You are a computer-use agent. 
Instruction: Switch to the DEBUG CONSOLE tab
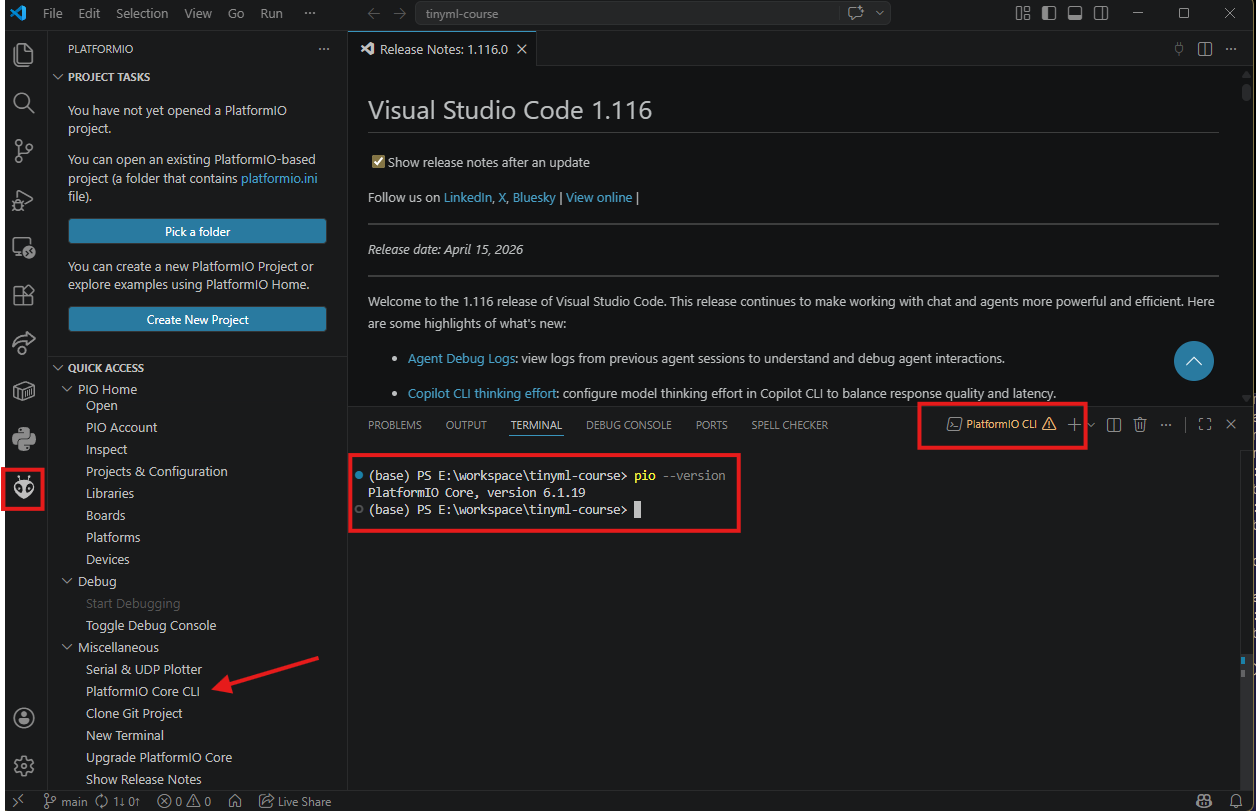click(629, 425)
